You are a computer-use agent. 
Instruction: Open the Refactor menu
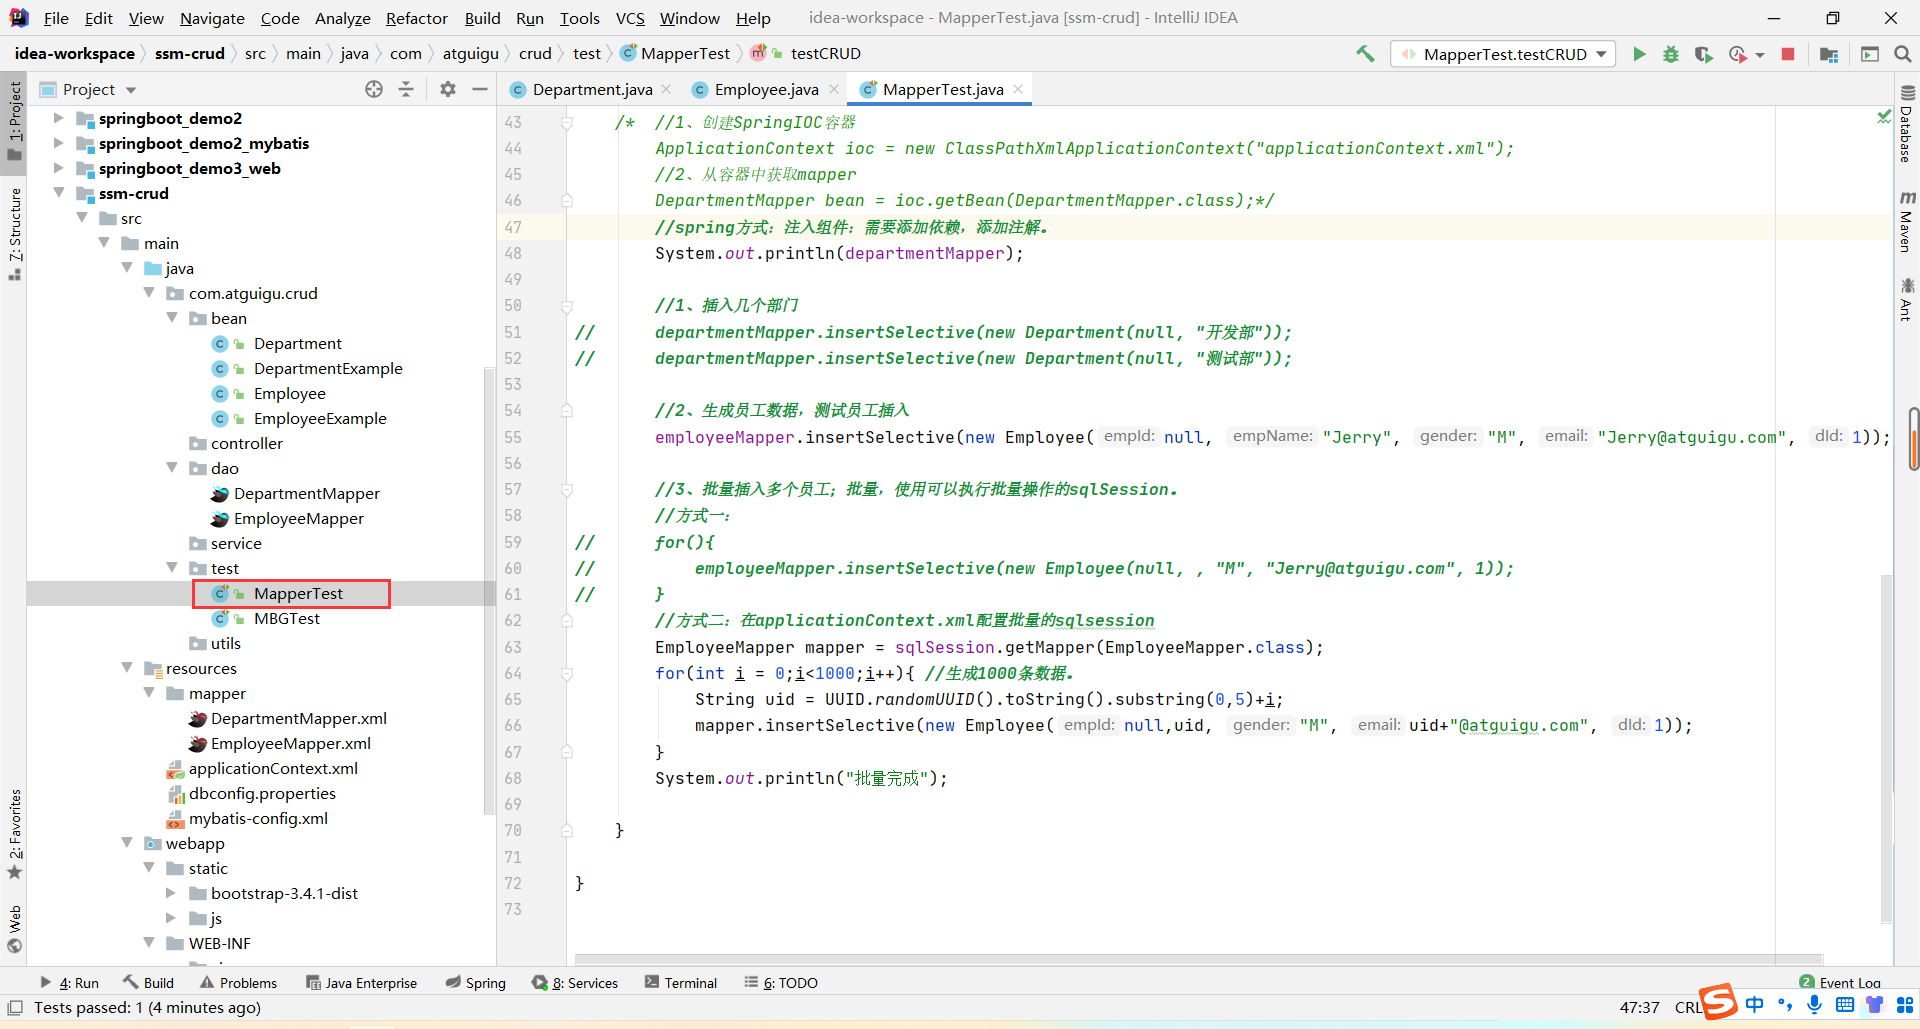[x=416, y=18]
